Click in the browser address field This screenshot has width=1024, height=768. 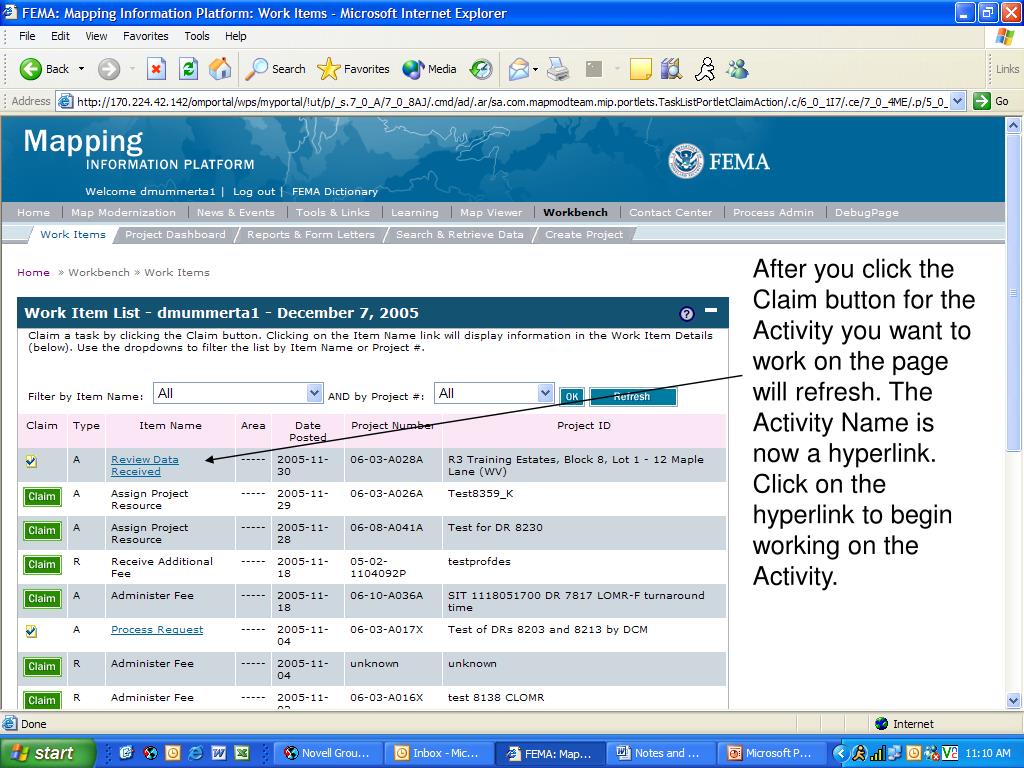click(x=511, y=101)
